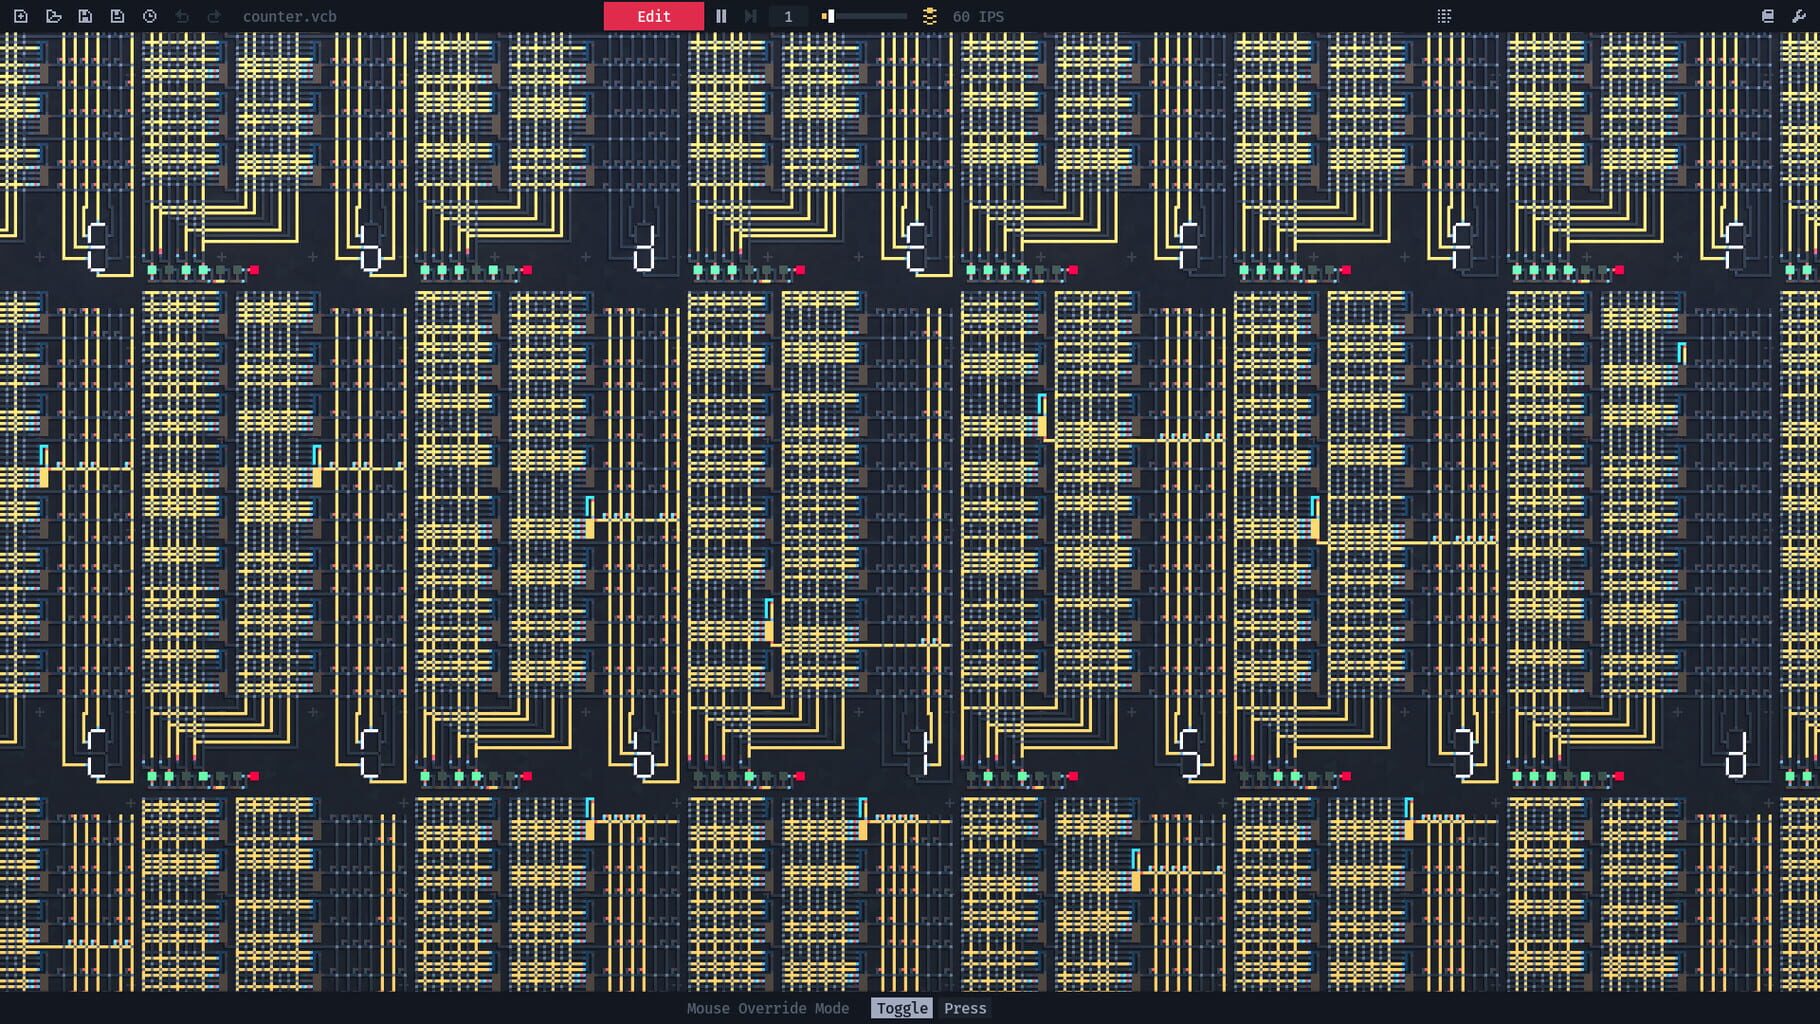1820x1024 pixels.
Task: Advance the simulation with the step icon
Action: [x=750, y=16]
